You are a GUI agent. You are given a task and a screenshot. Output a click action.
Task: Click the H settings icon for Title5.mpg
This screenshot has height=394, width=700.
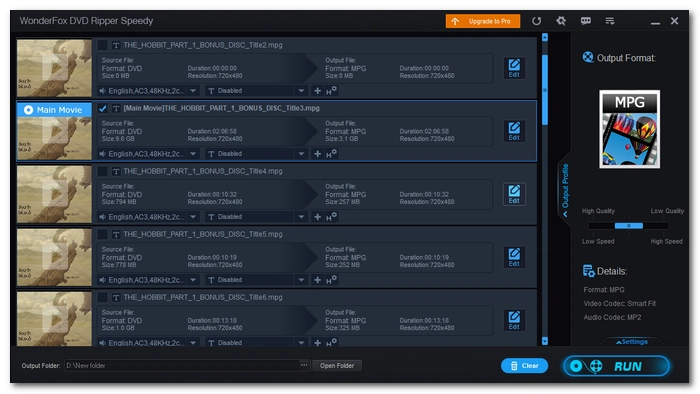tap(331, 280)
